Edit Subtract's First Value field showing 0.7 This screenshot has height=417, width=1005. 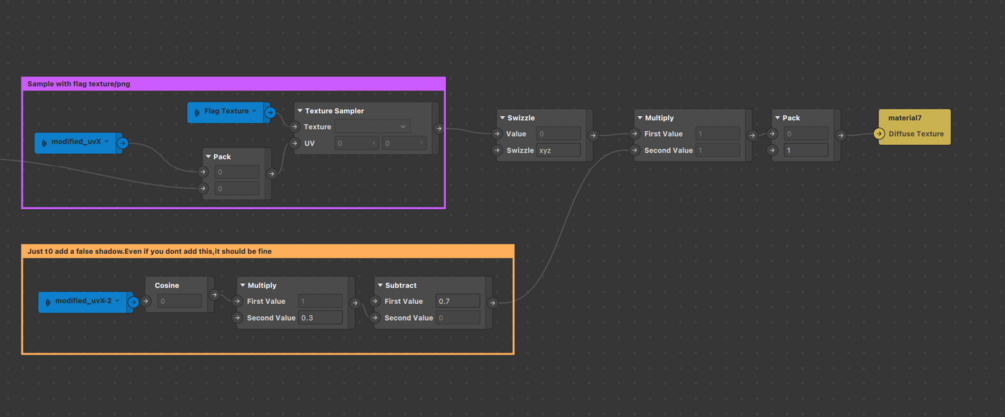458,301
